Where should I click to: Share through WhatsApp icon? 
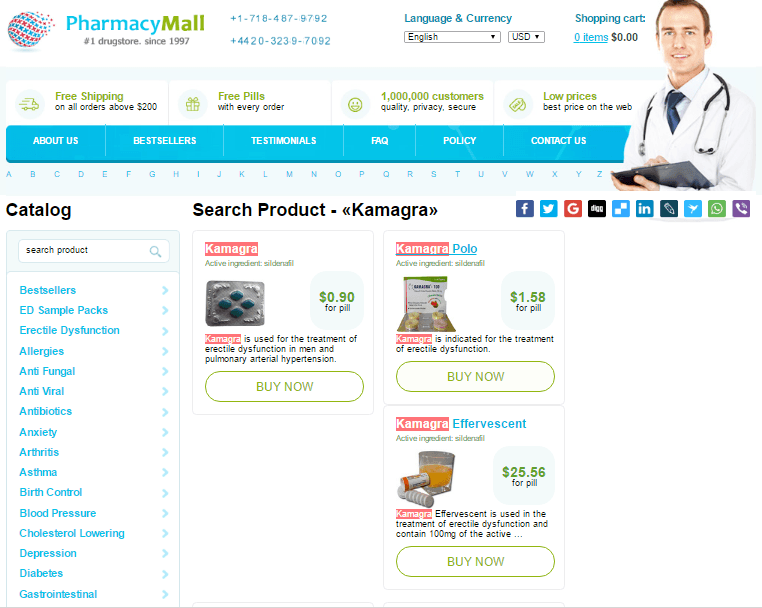tap(717, 209)
